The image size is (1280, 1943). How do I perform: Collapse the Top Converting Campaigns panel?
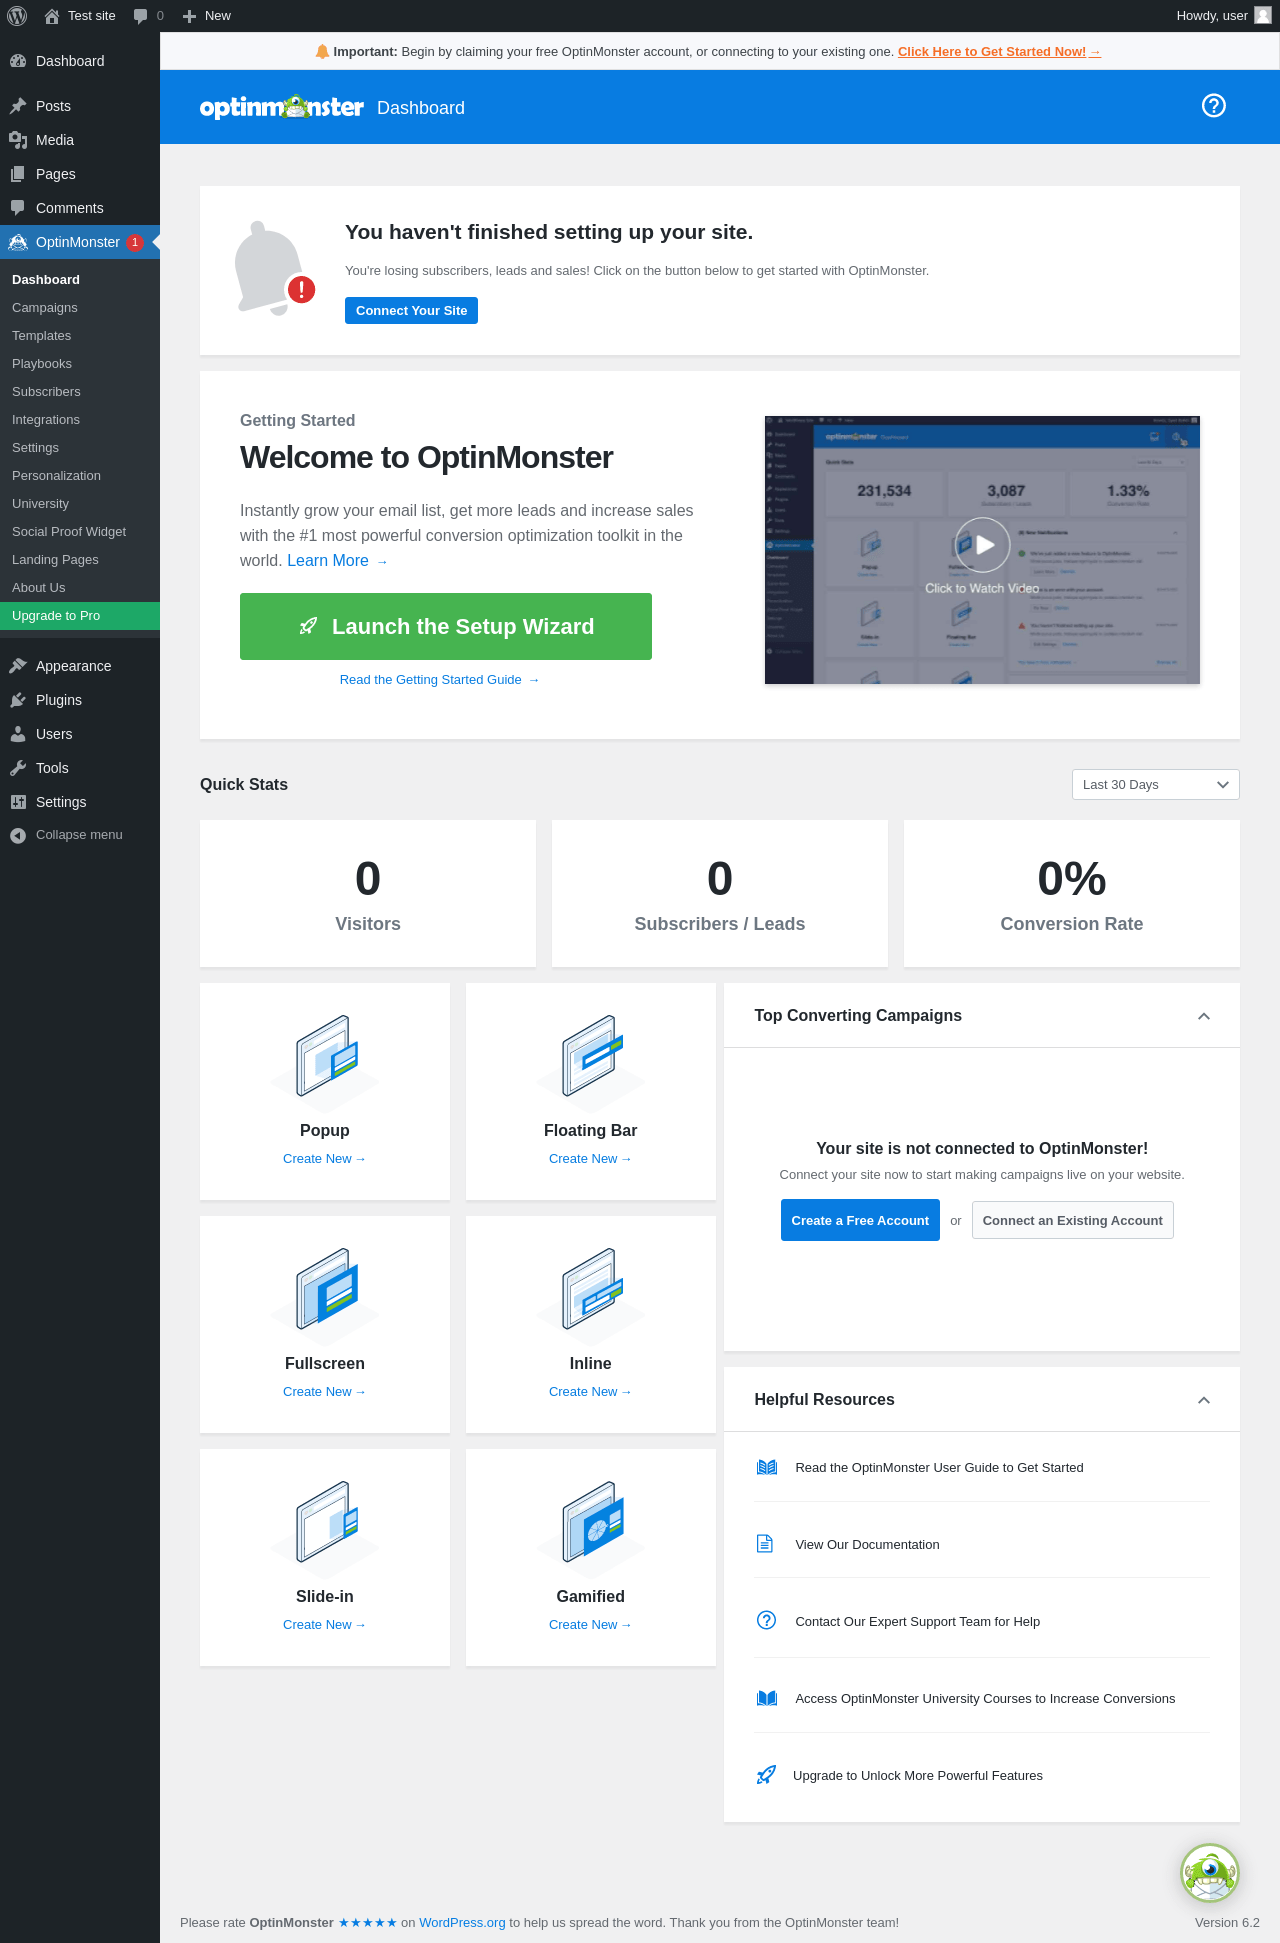1204,1016
